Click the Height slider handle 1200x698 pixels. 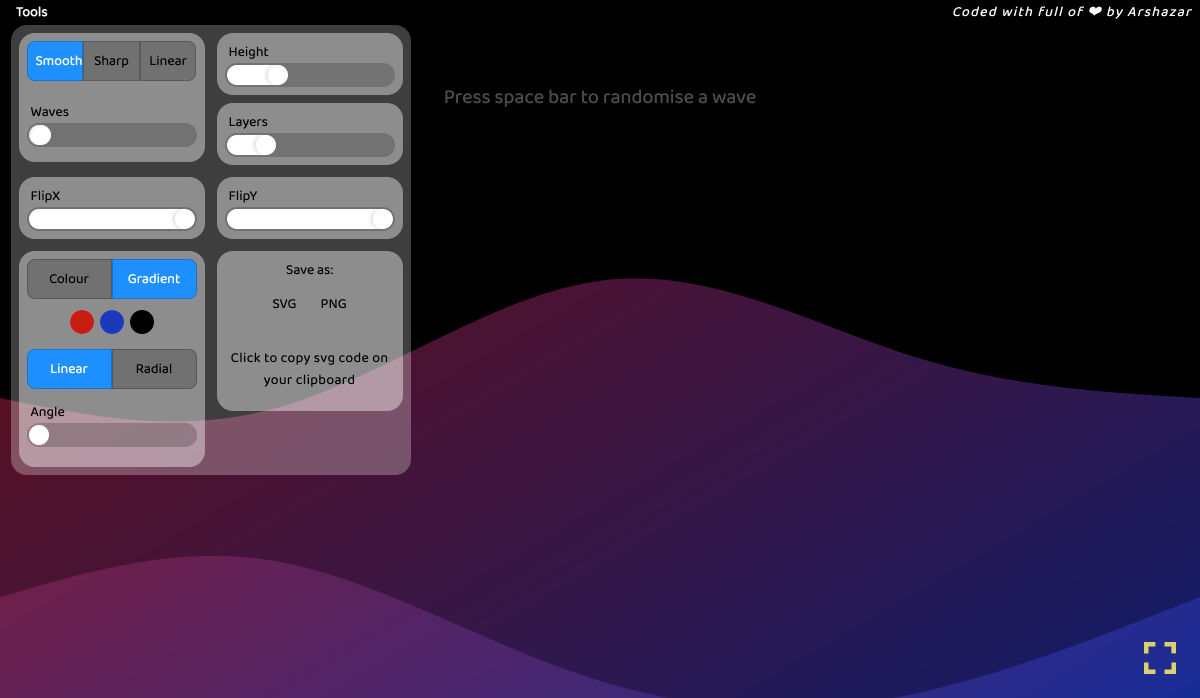pos(277,75)
